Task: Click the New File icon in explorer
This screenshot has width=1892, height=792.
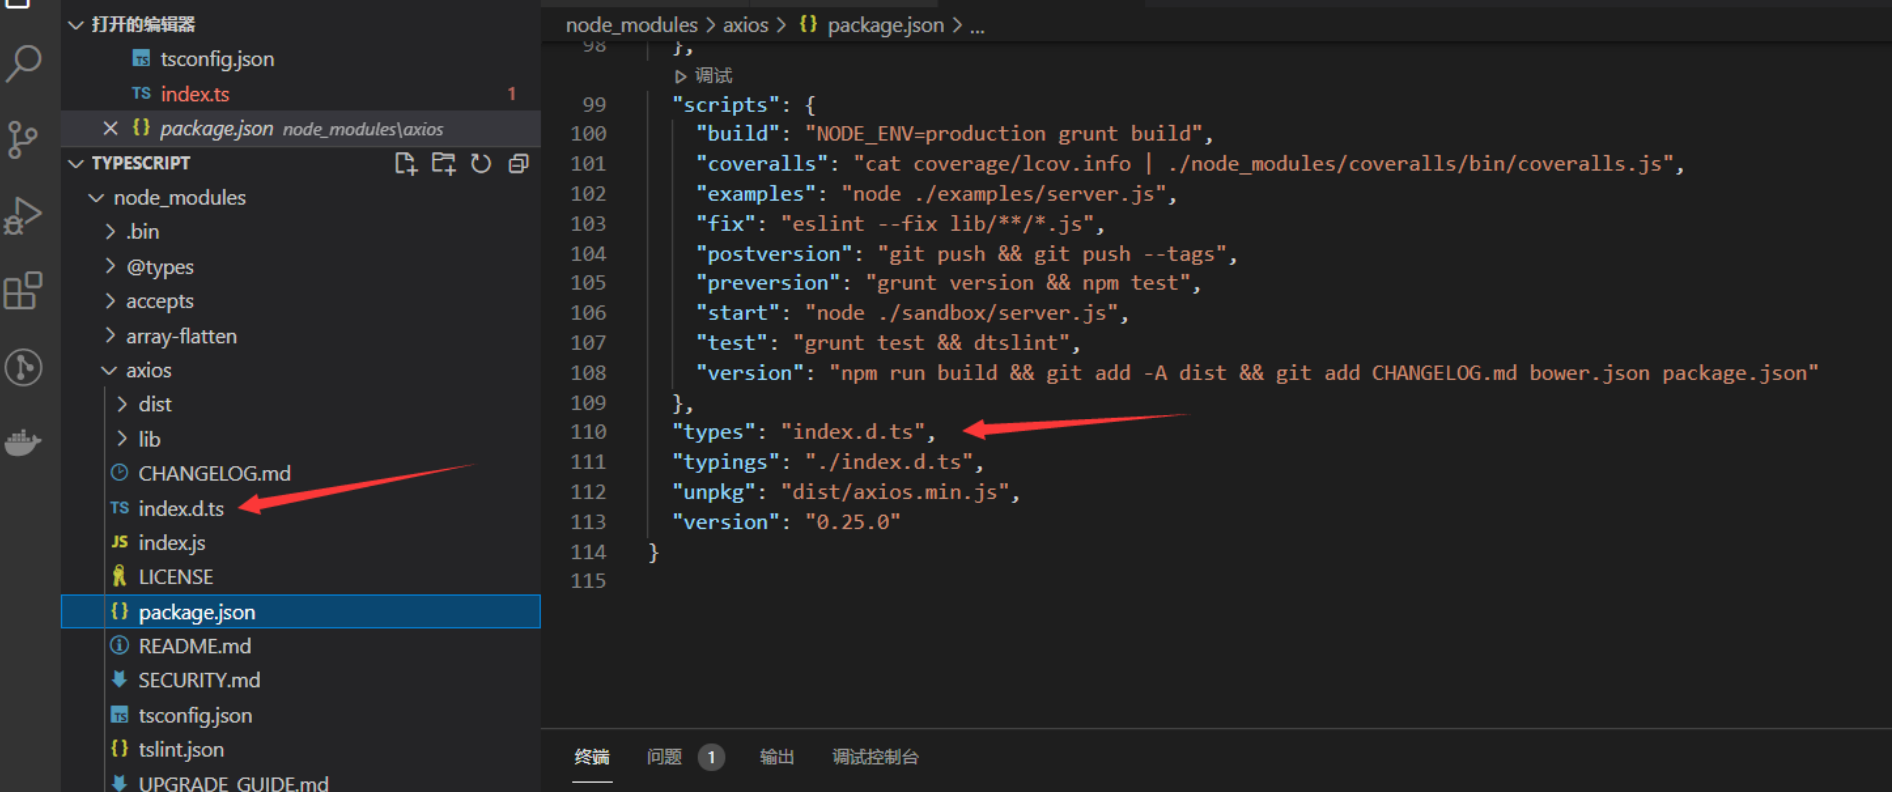Action: [x=405, y=163]
